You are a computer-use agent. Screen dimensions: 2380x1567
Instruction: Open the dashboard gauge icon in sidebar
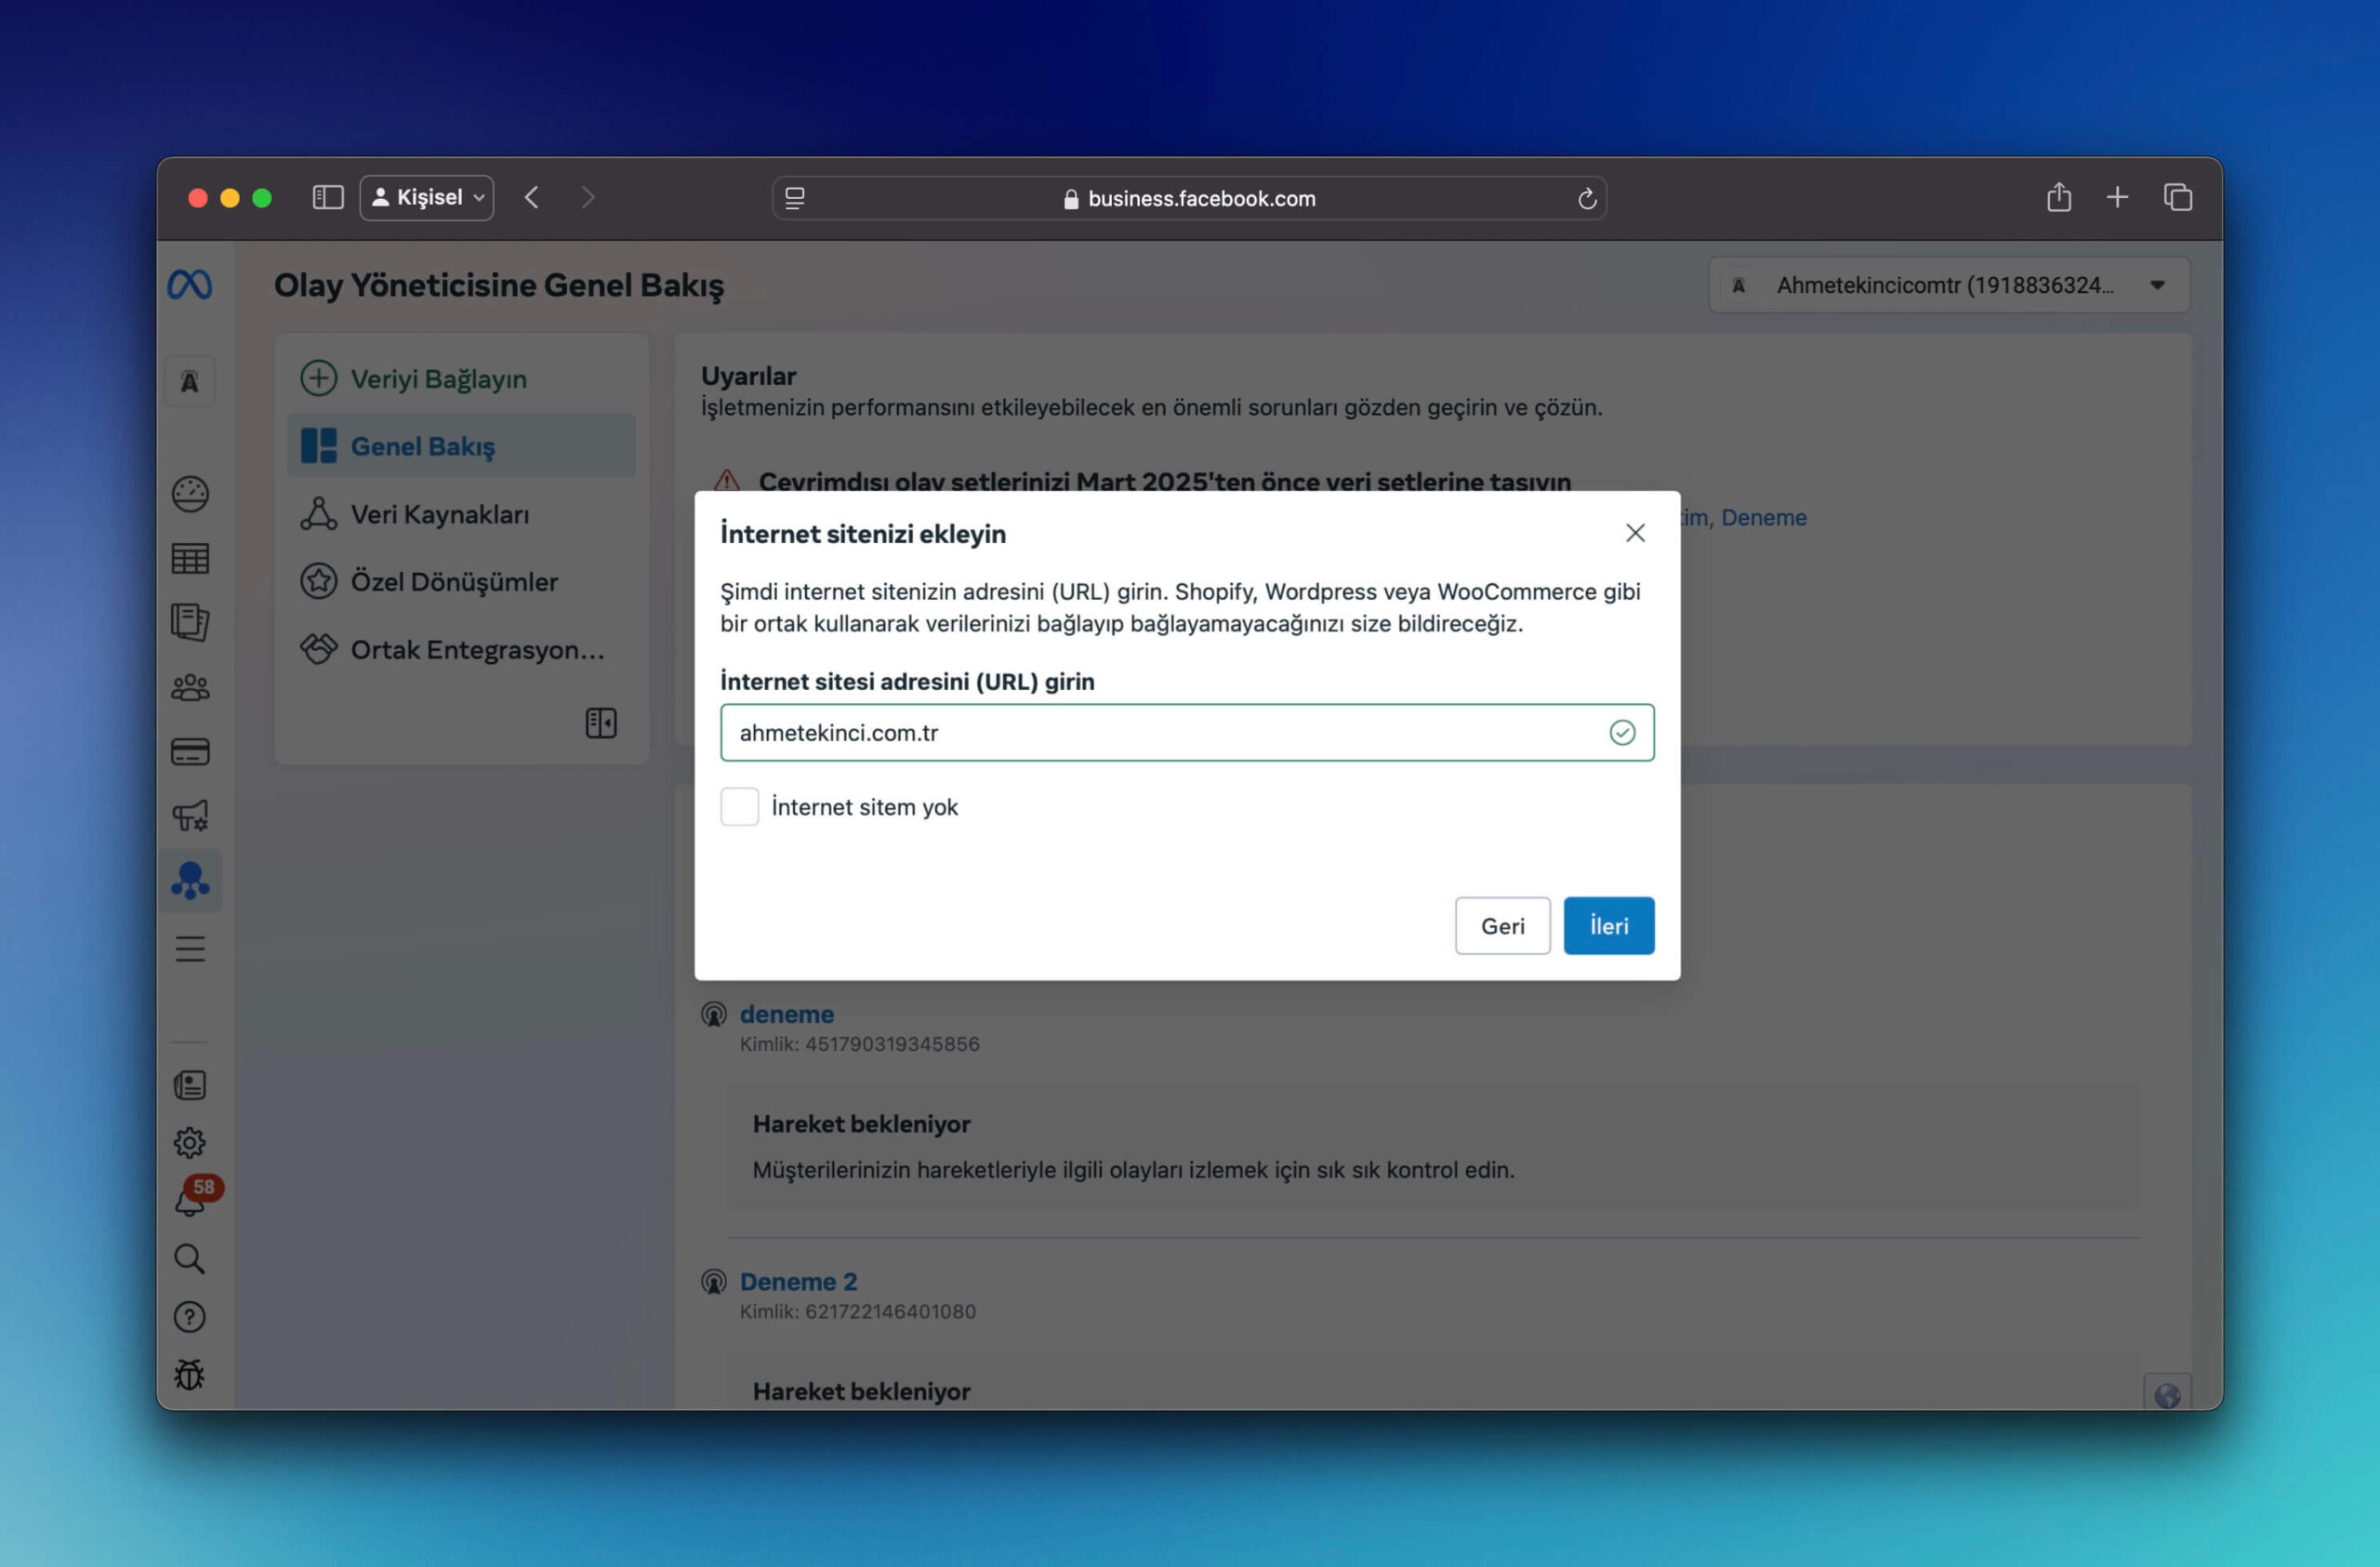coord(190,494)
